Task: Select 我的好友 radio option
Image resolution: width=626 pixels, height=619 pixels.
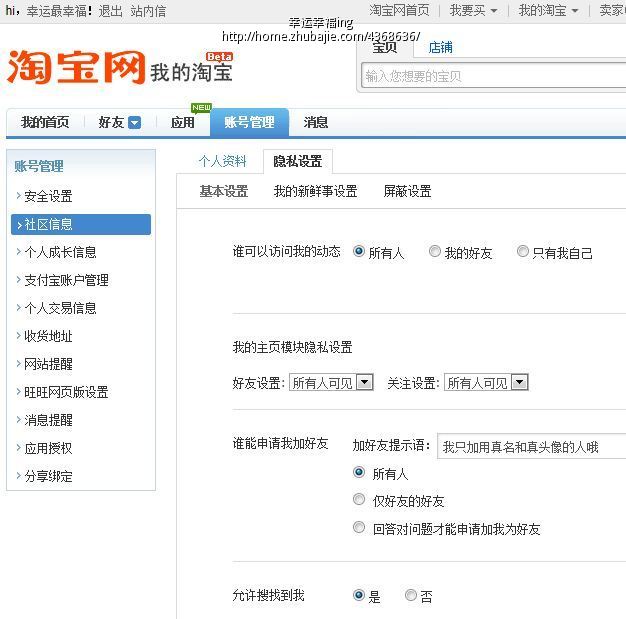Action: point(435,252)
